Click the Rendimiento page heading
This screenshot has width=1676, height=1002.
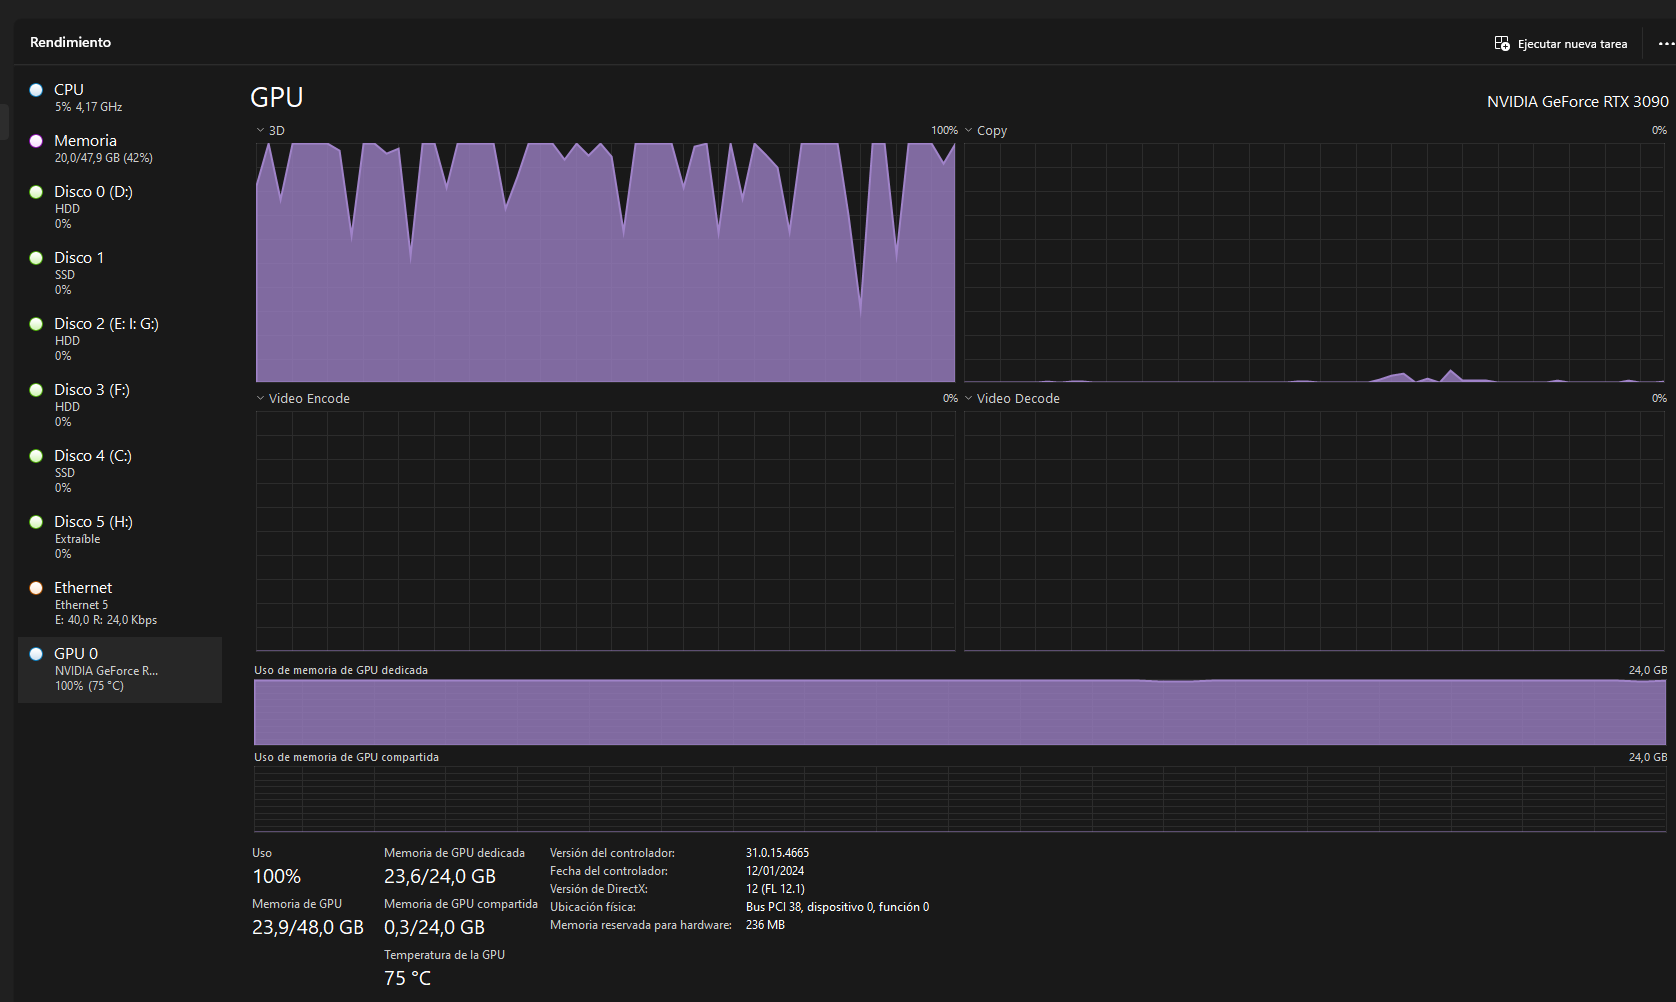(x=70, y=42)
